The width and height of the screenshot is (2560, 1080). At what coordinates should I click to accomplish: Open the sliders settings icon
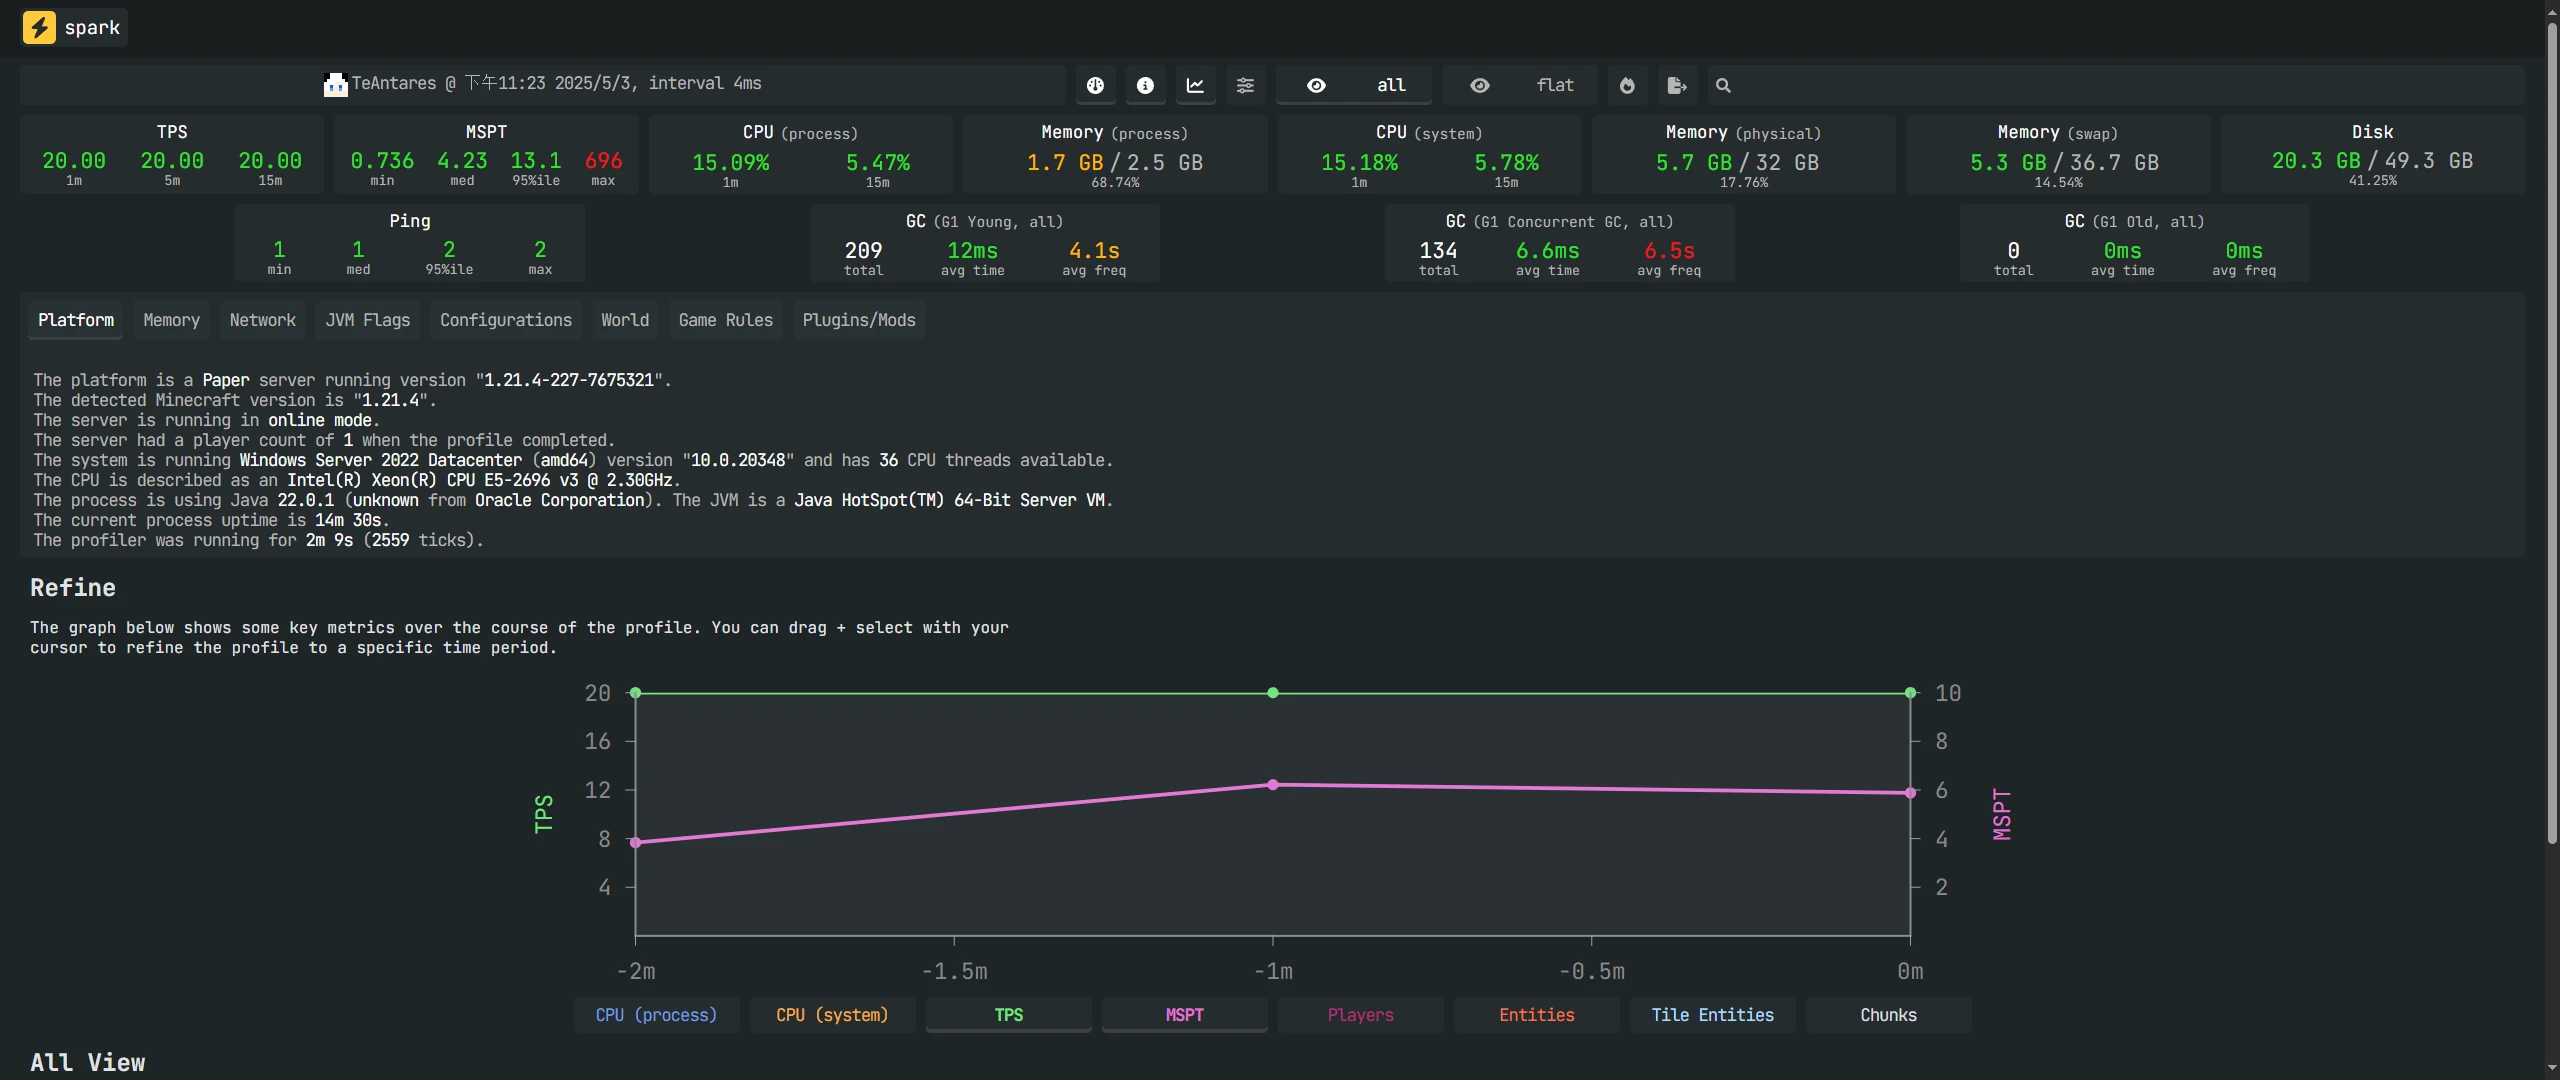(1245, 86)
